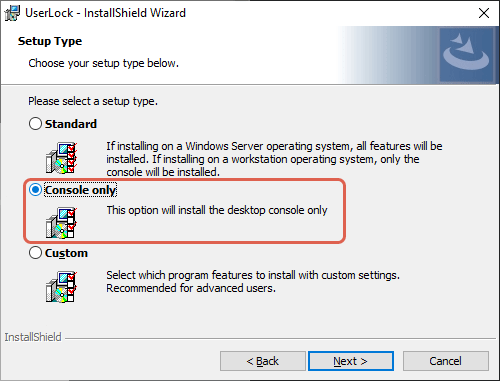Select the Console only radio button circle
This screenshot has width=500, height=381.
[x=35, y=190]
